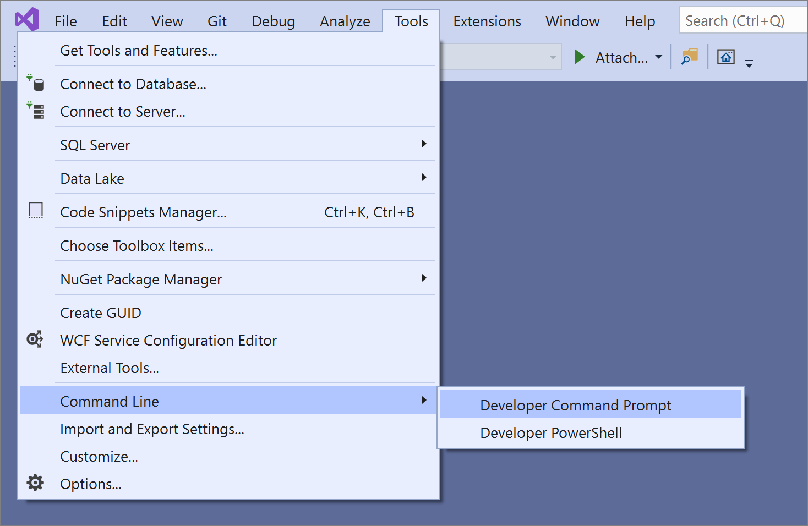Click the home window toolbar icon
Screen dimensions: 808x526
726,57
